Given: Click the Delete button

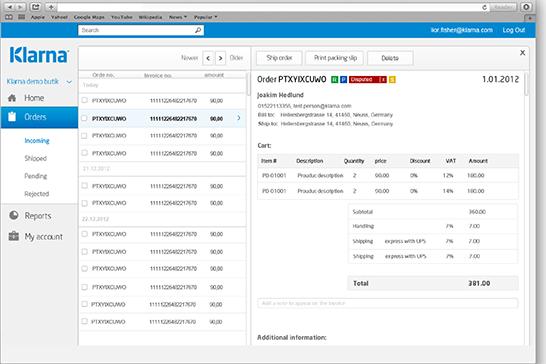Looking at the screenshot, I should [390, 58].
